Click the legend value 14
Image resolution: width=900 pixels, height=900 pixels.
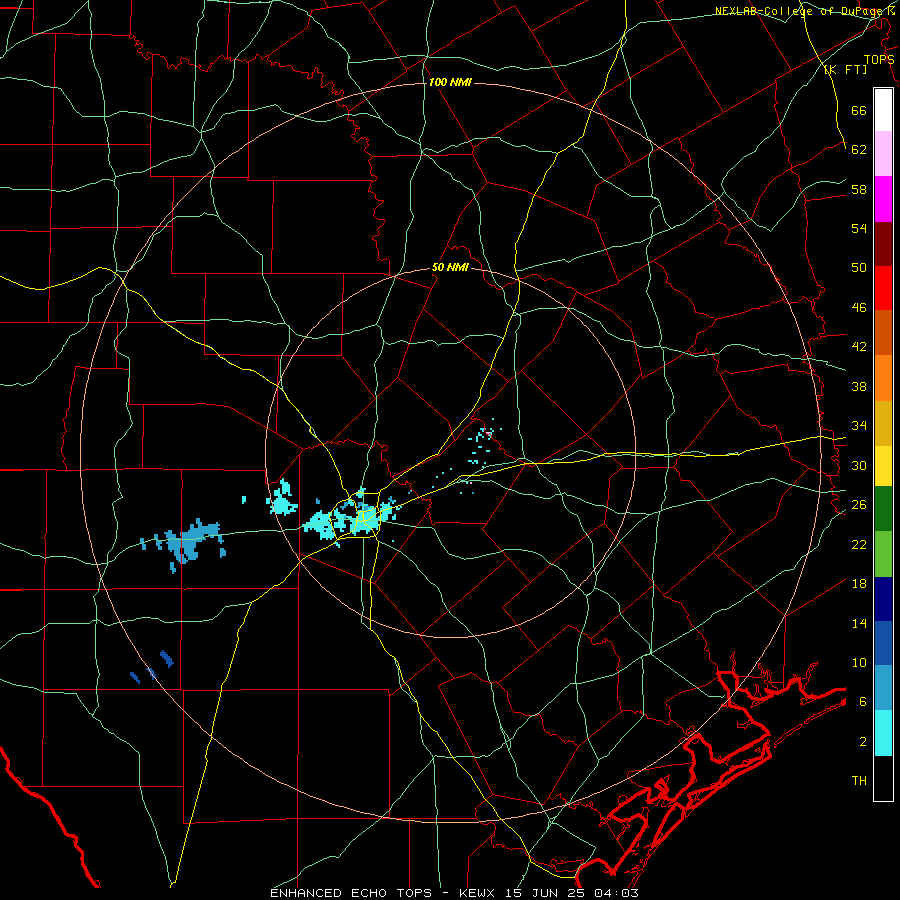tap(859, 624)
